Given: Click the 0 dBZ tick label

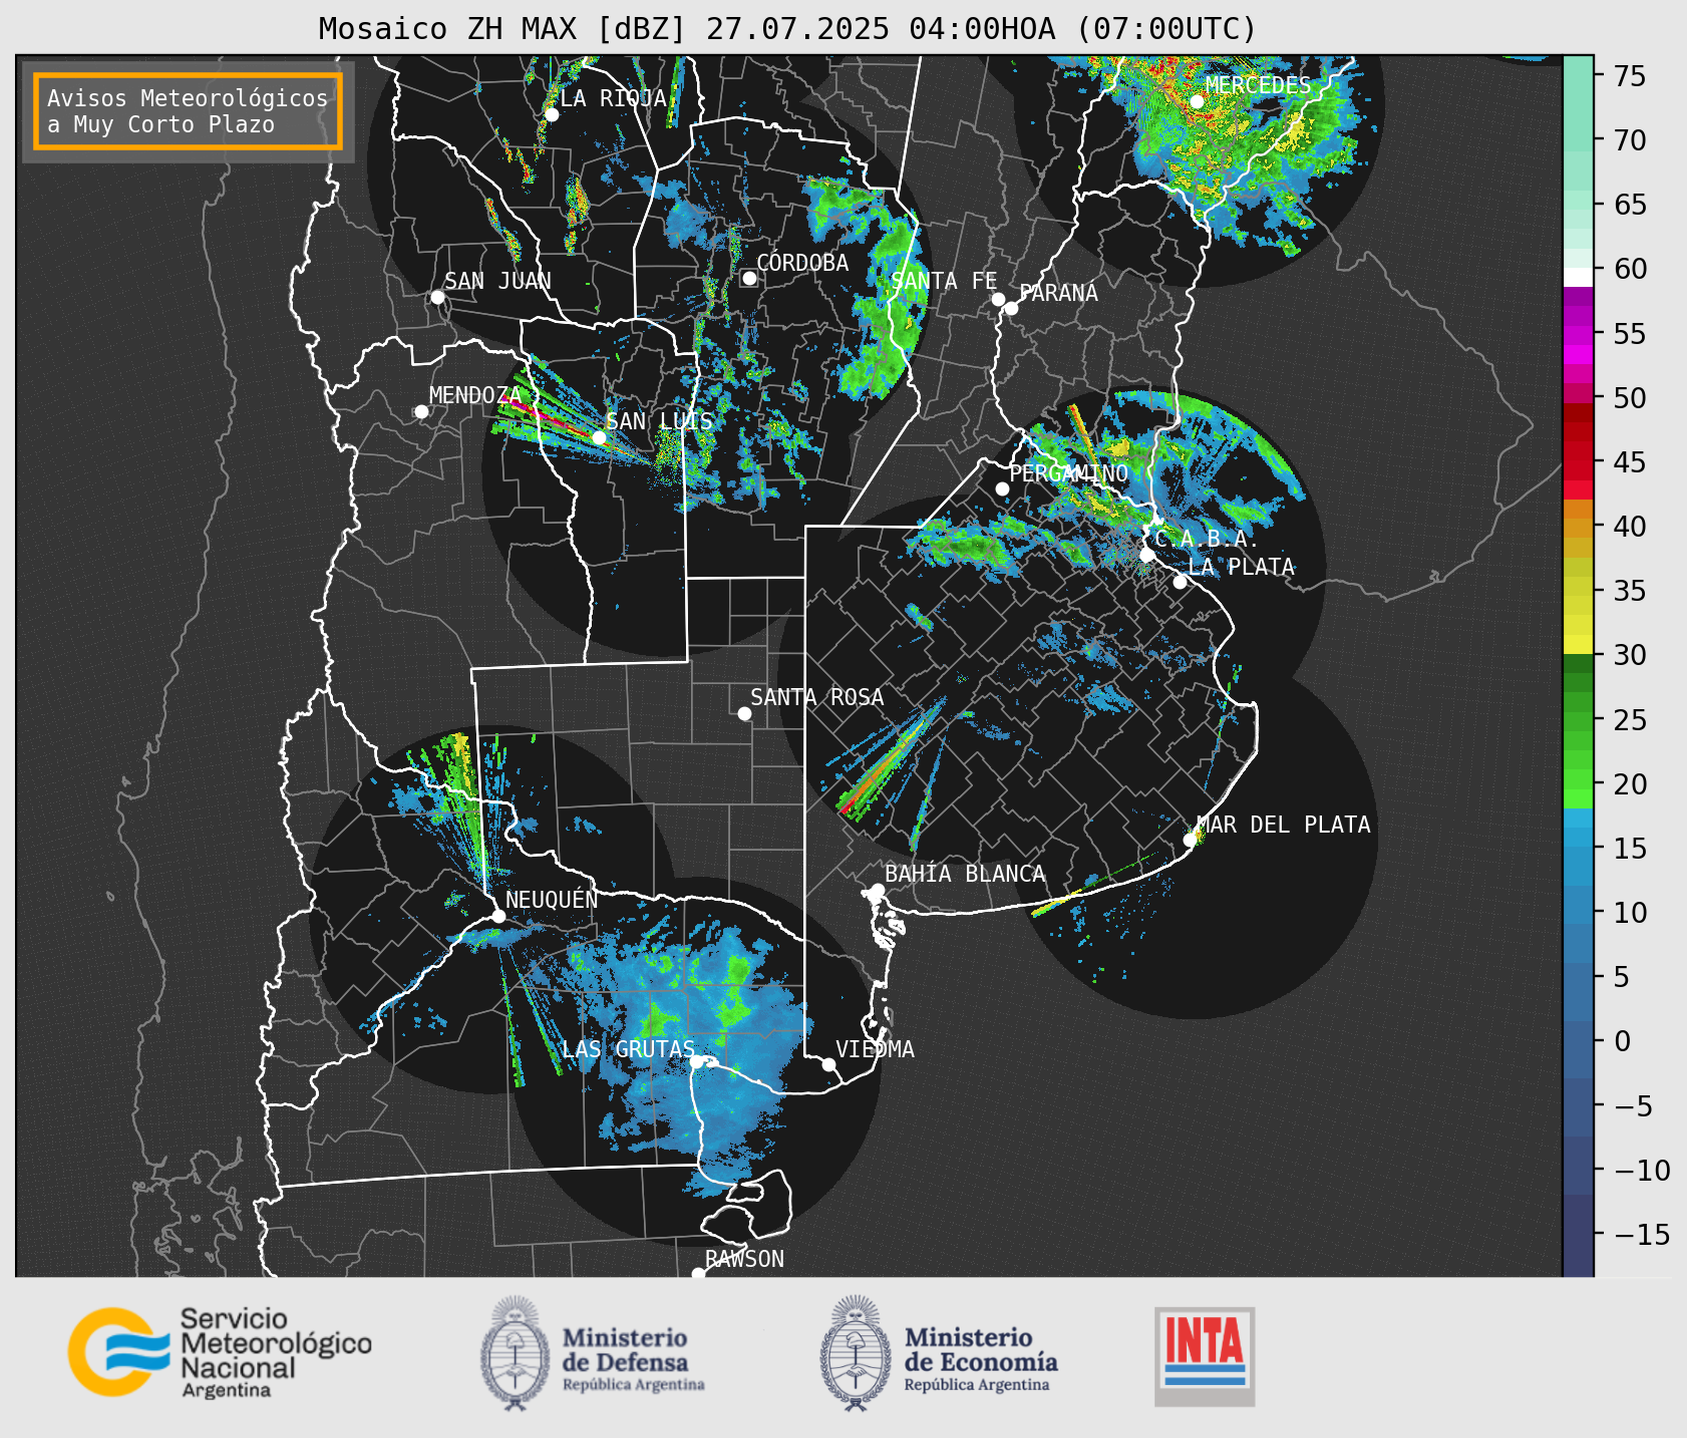Looking at the screenshot, I should [1622, 1042].
